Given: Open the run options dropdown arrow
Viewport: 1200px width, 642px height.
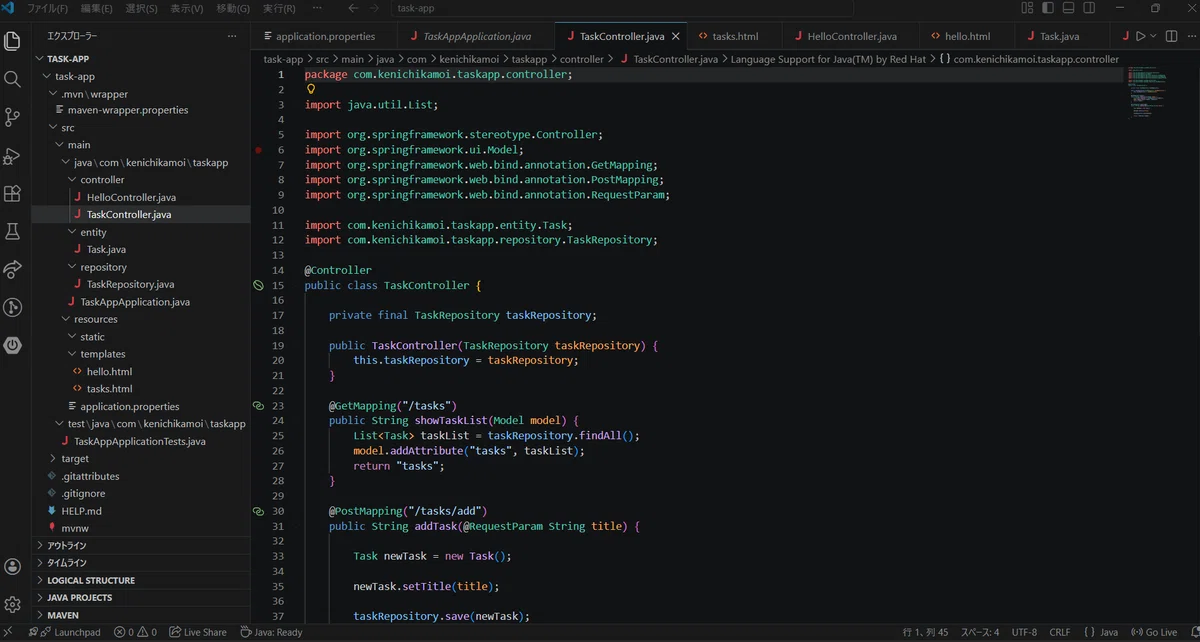Looking at the screenshot, I should point(1153,36).
